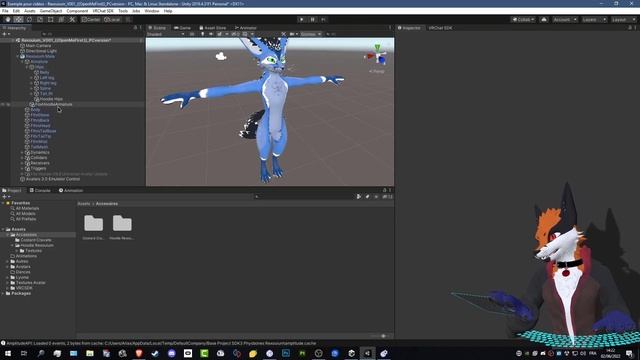Expand the Colliders object
This screenshot has height=360, width=640.
click(22, 158)
